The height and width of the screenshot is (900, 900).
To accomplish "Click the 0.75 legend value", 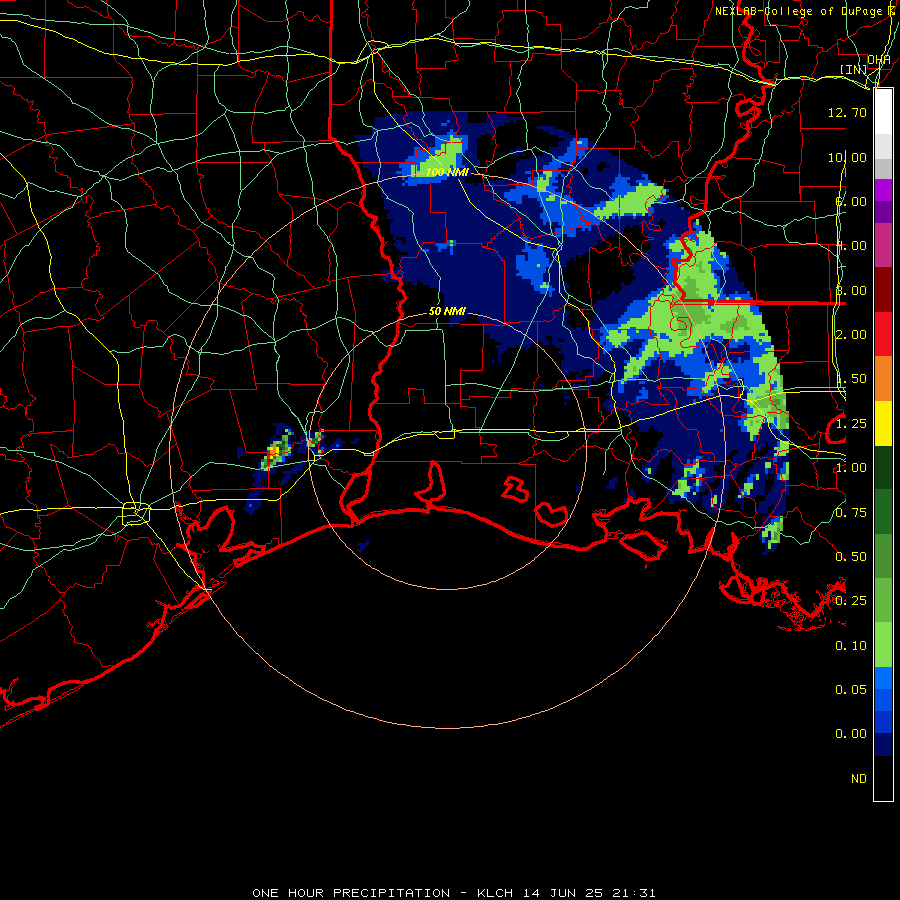I will point(851,513).
